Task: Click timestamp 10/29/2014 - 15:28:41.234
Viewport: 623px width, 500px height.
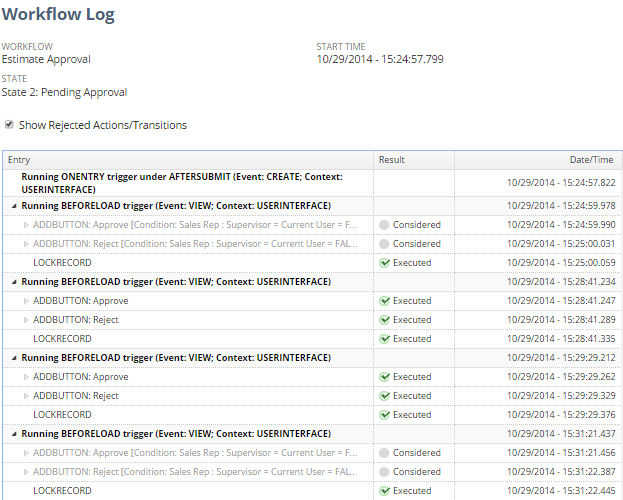Action: point(561,282)
